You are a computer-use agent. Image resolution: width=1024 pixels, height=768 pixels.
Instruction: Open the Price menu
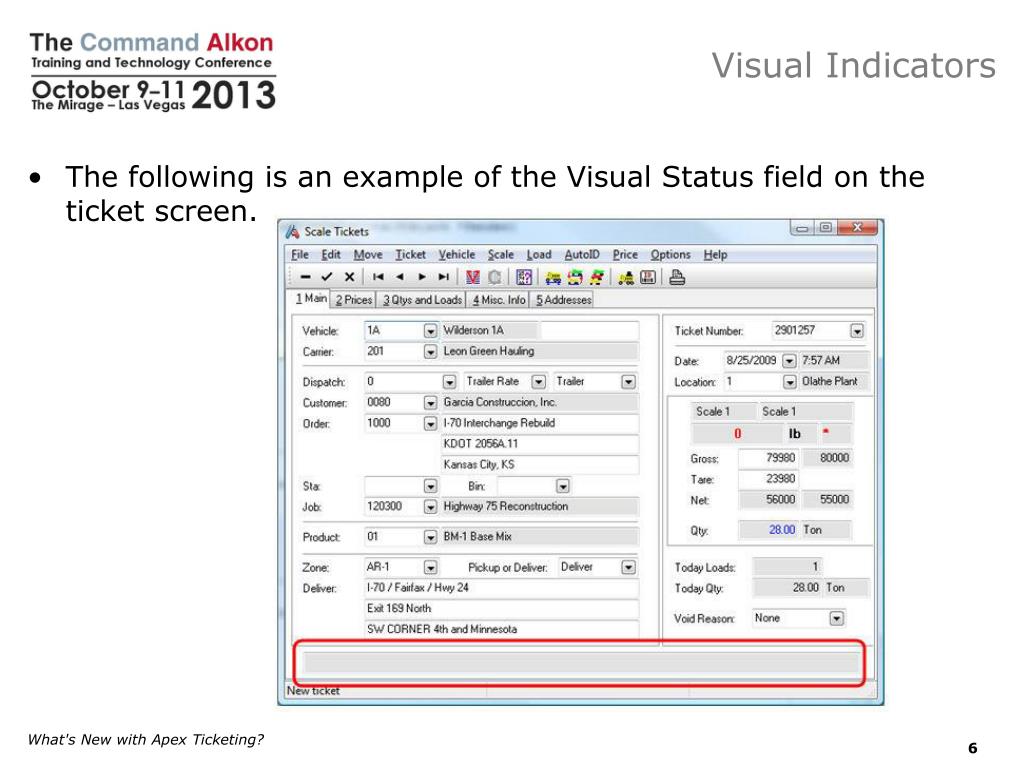625,255
